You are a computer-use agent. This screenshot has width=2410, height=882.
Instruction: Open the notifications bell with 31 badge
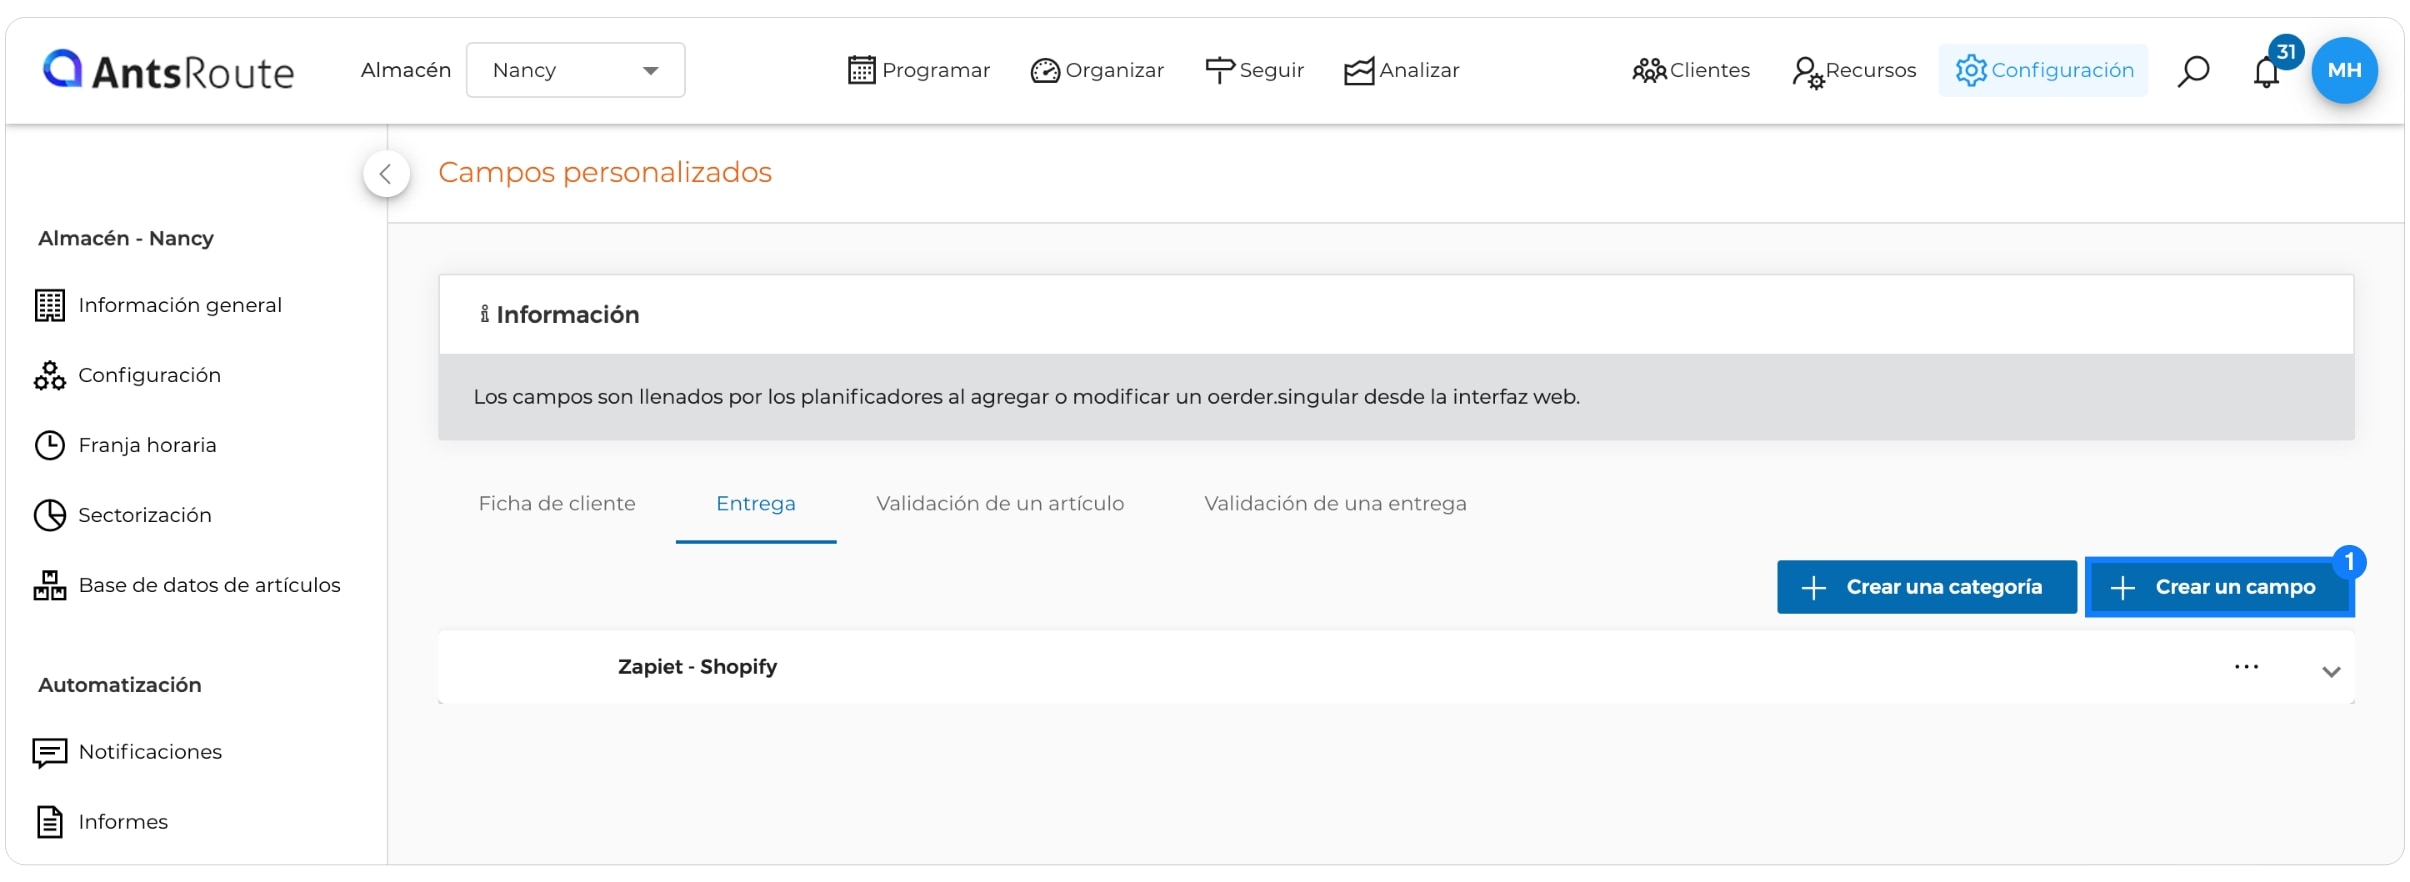(x=2267, y=71)
